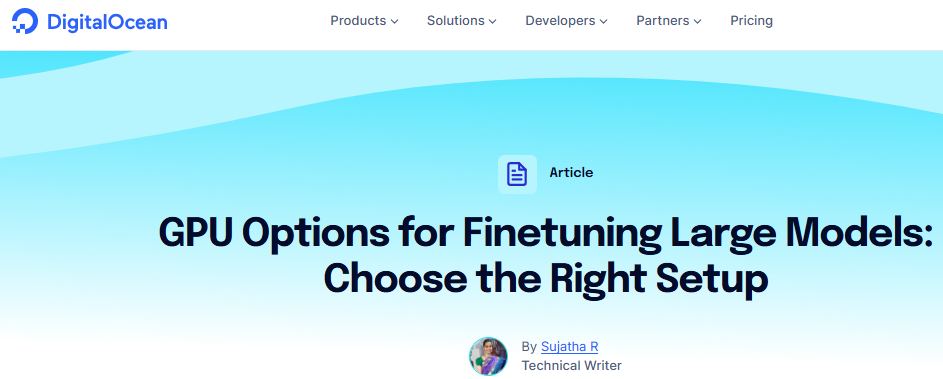
Task: Click the GPU Options for Finetuning headline
Action: (546, 233)
